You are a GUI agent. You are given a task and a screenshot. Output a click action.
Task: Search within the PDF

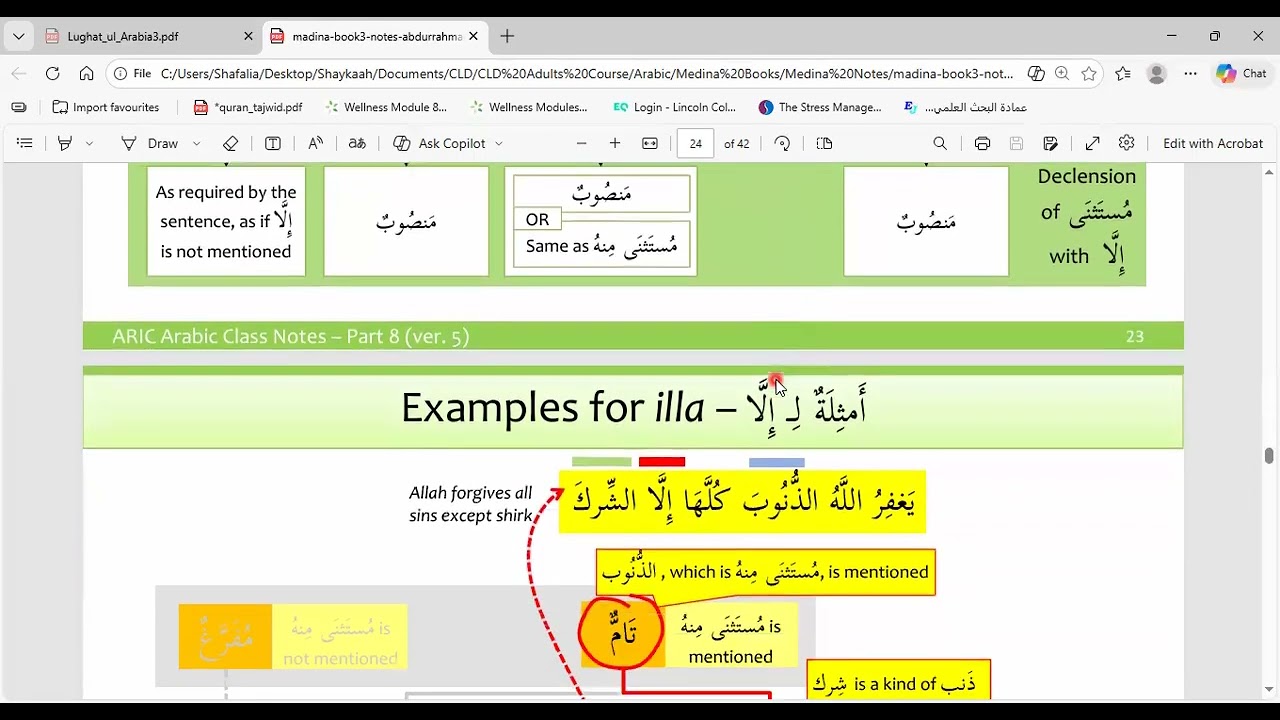coord(940,143)
